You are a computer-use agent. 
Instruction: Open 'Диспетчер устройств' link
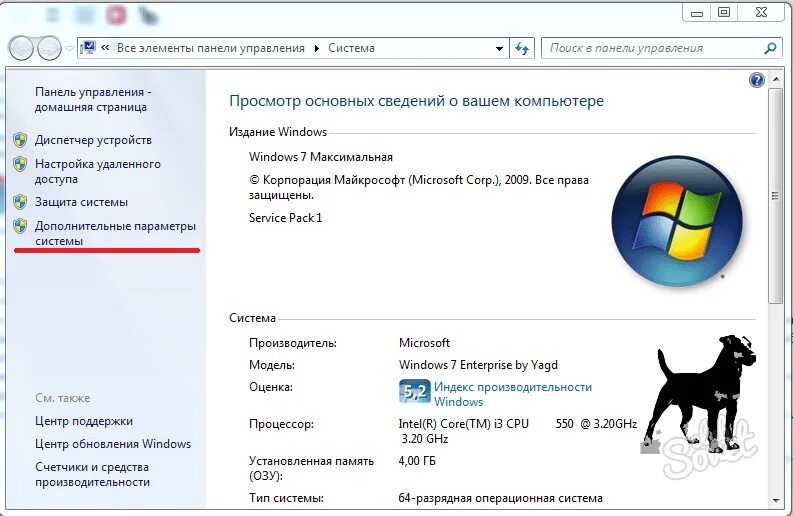[93, 140]
